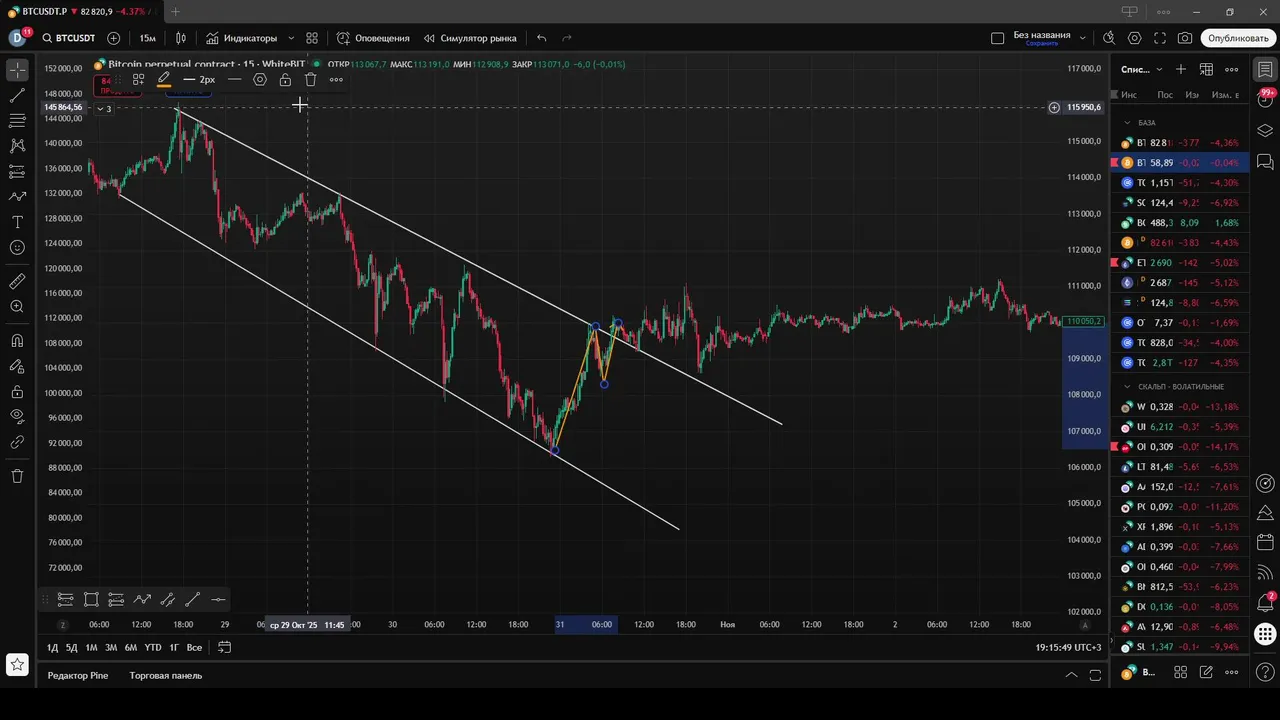
Task: Toggle hide all drawings eye icon
Action: click(x=17, y=416)
